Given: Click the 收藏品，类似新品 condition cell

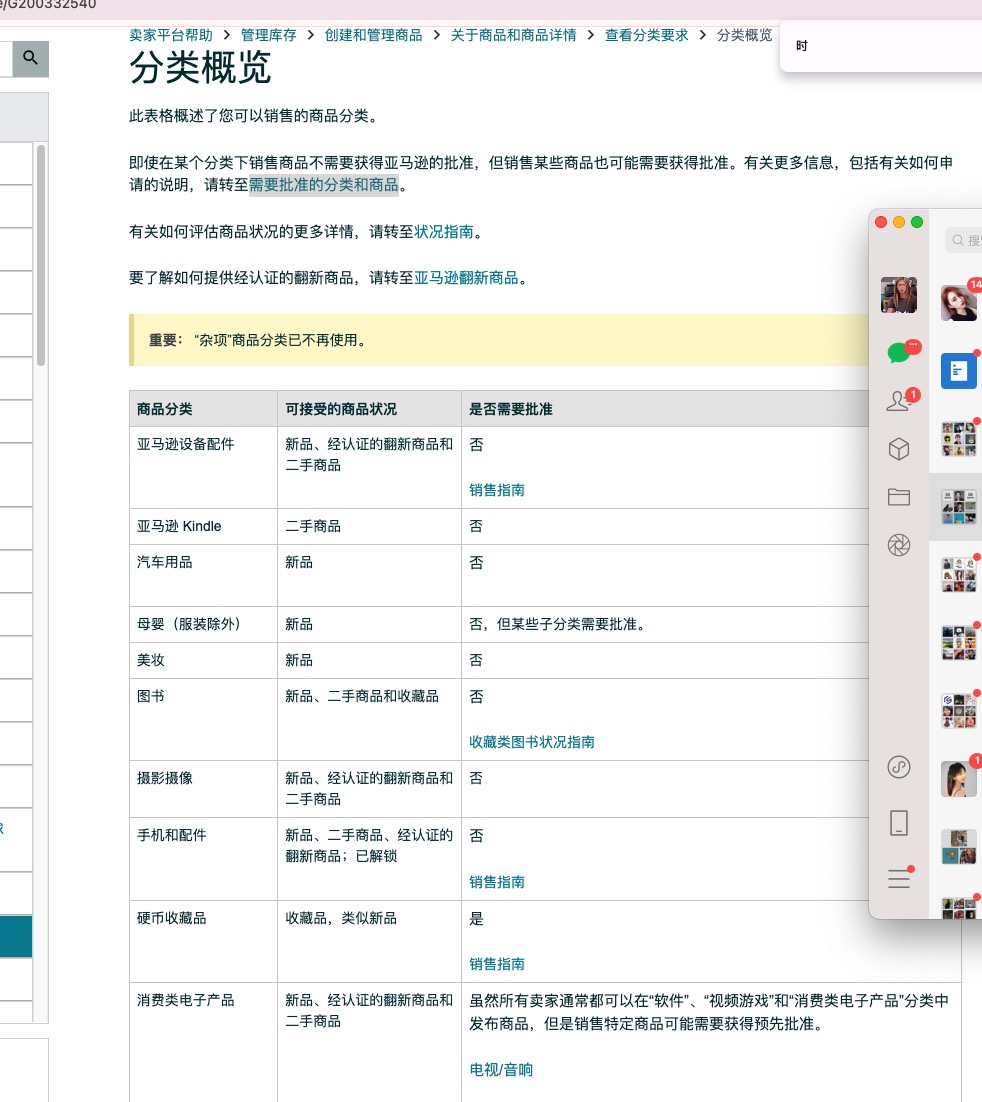Looking at the screenshot, I should tap(369, 941).
